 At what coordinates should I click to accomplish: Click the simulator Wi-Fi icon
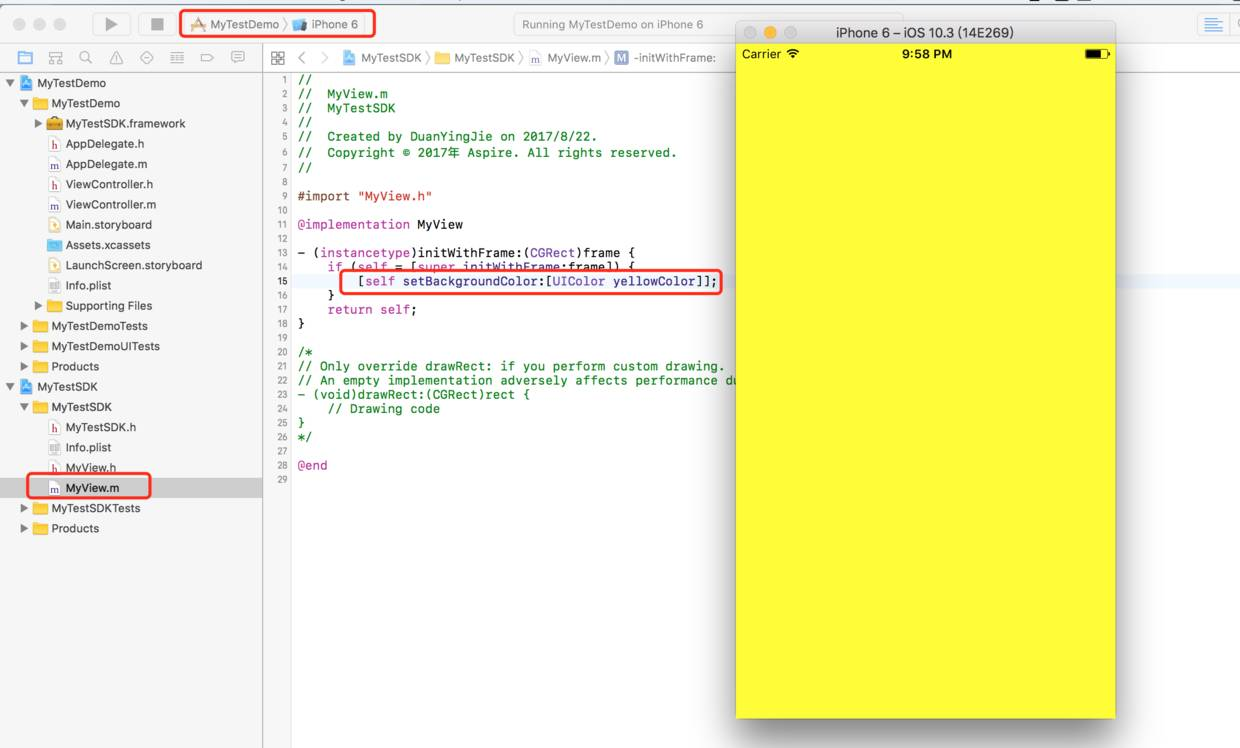[793, 54]
